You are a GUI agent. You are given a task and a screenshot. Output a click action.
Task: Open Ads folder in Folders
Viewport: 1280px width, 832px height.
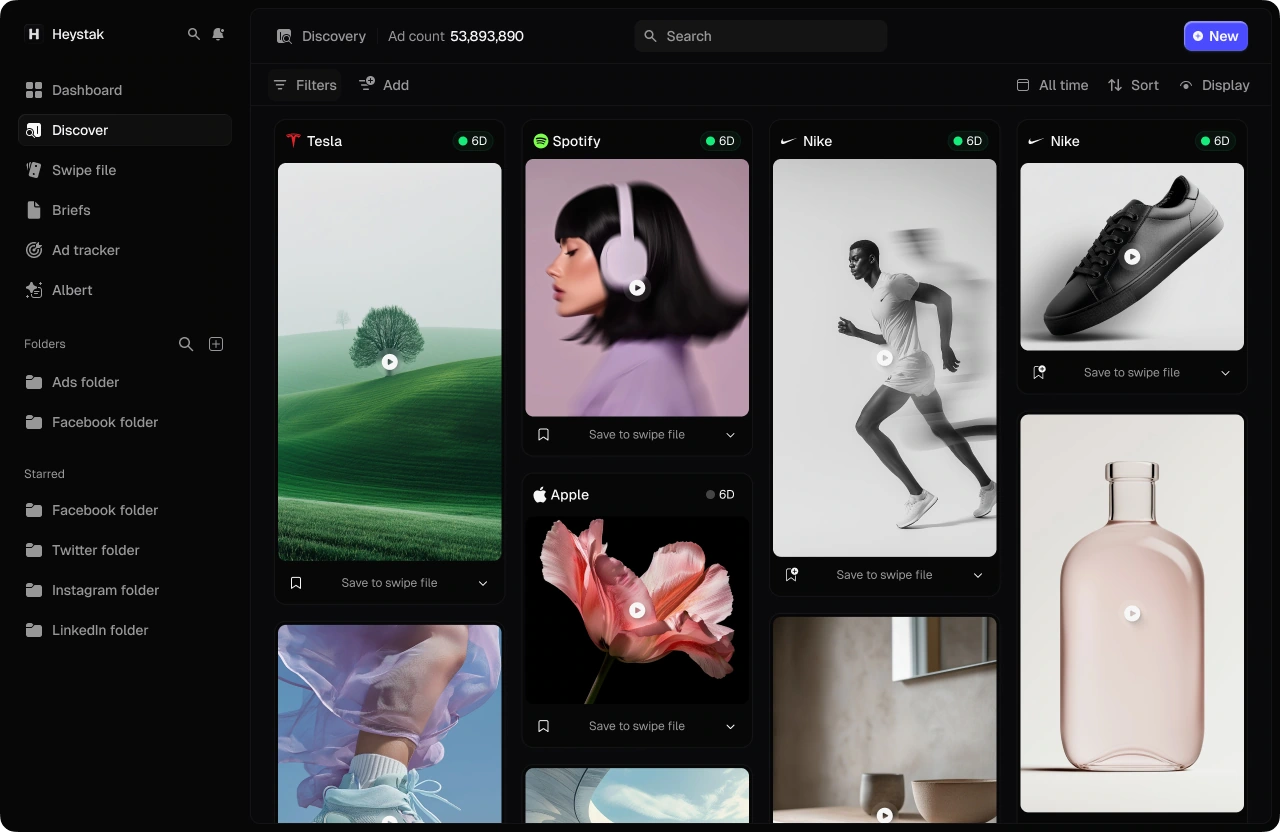[125, 382]
